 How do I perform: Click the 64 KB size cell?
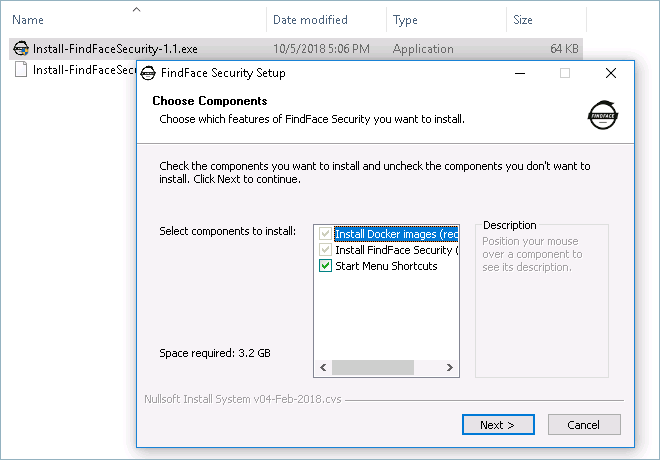click(564, 49)
